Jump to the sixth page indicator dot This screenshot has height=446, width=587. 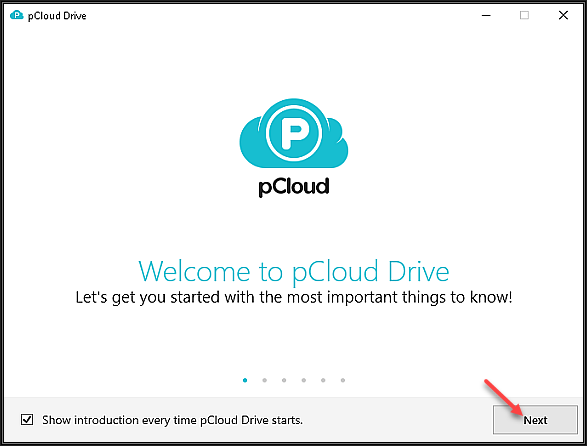coord(343,380)
